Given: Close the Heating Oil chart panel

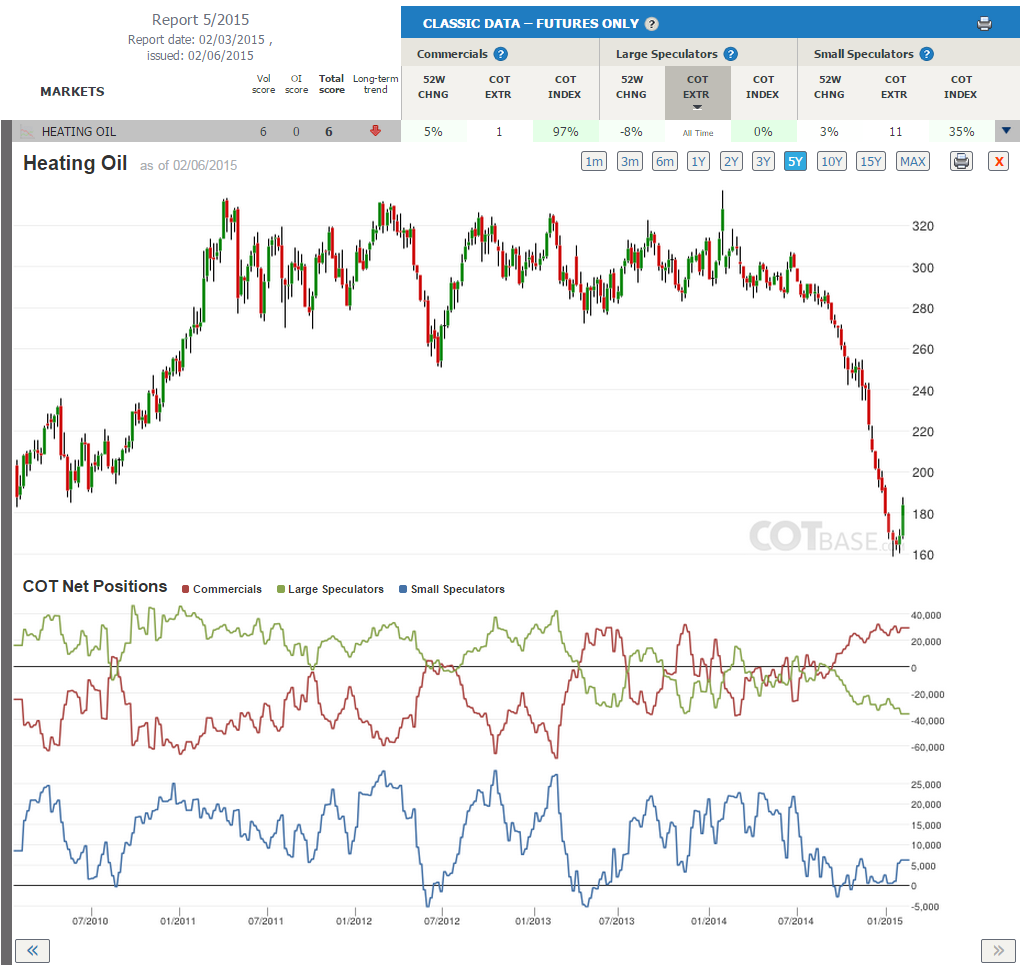Looking at the screenshot, I should (x=998, y=161).
